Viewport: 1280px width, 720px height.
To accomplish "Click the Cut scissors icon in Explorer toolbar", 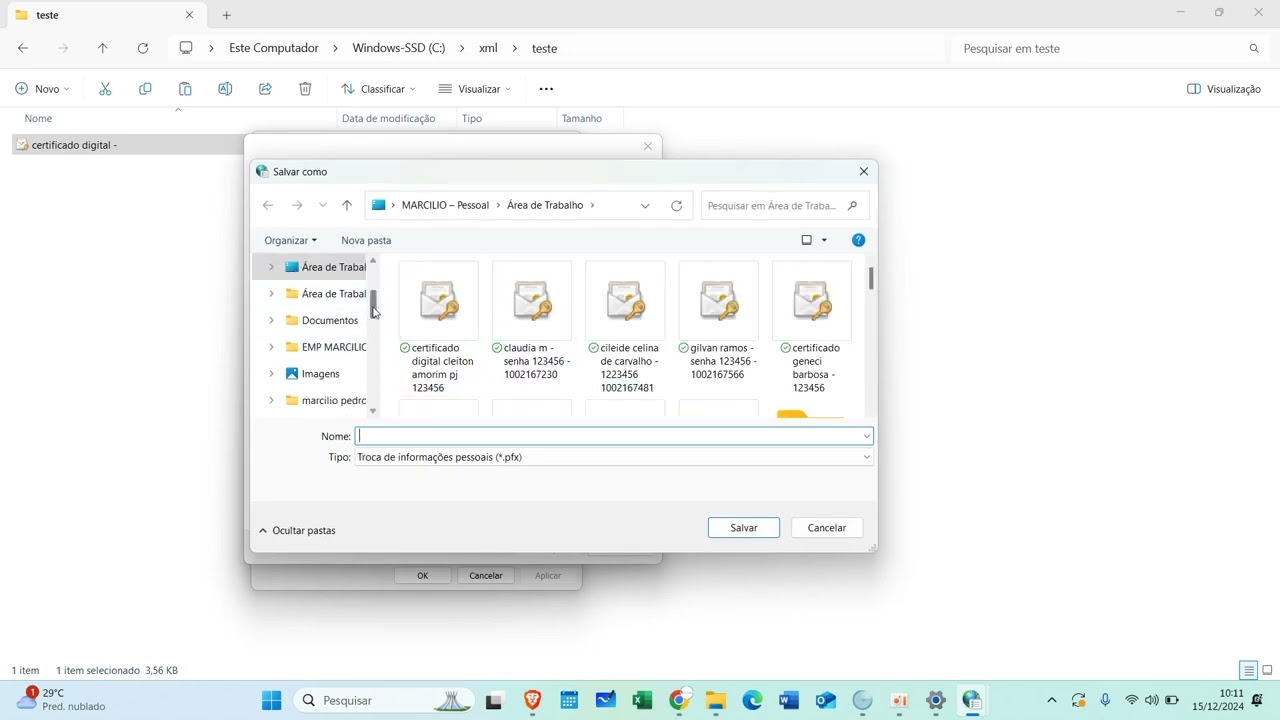I will [x=105, y=89].
